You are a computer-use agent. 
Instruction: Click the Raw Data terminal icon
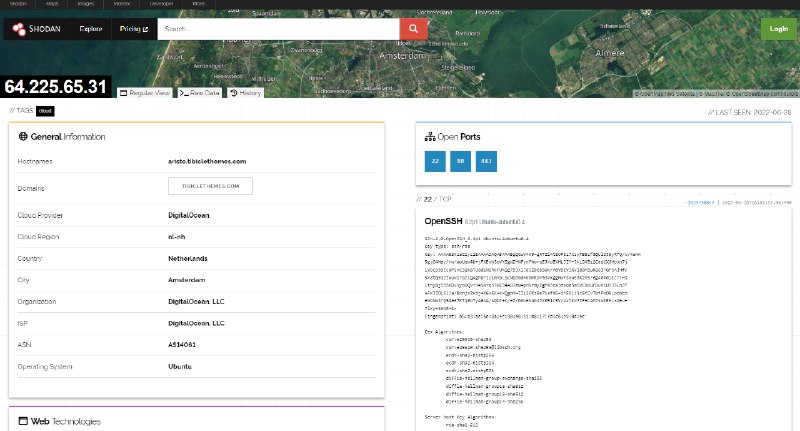point(184,93)
